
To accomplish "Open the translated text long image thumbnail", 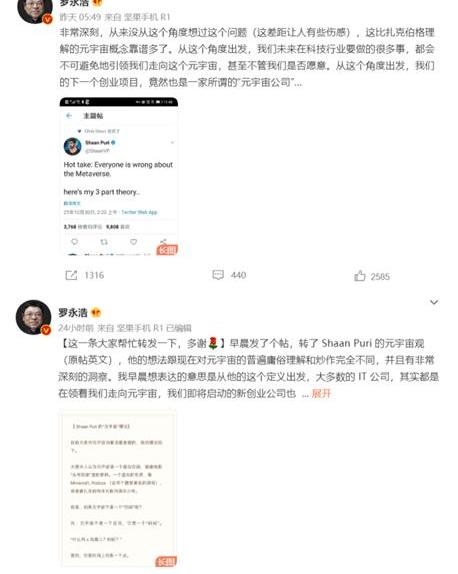I will (x=119, y=488).
